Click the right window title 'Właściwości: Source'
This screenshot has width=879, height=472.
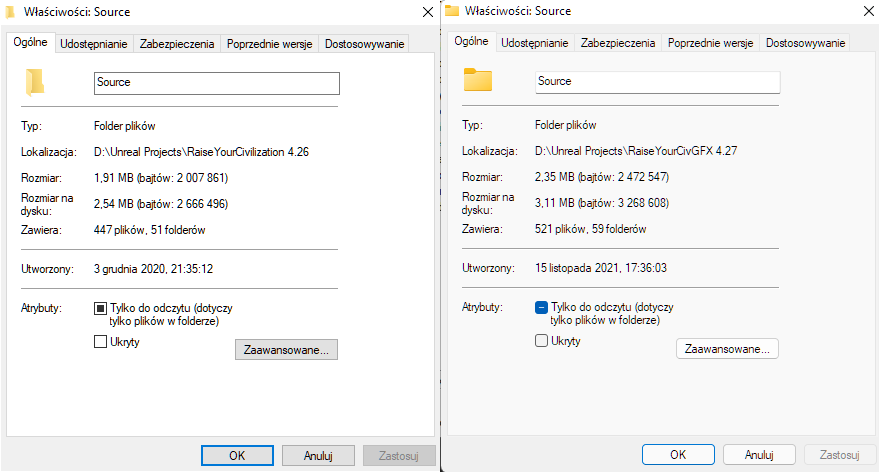click(x=518, y=11)
